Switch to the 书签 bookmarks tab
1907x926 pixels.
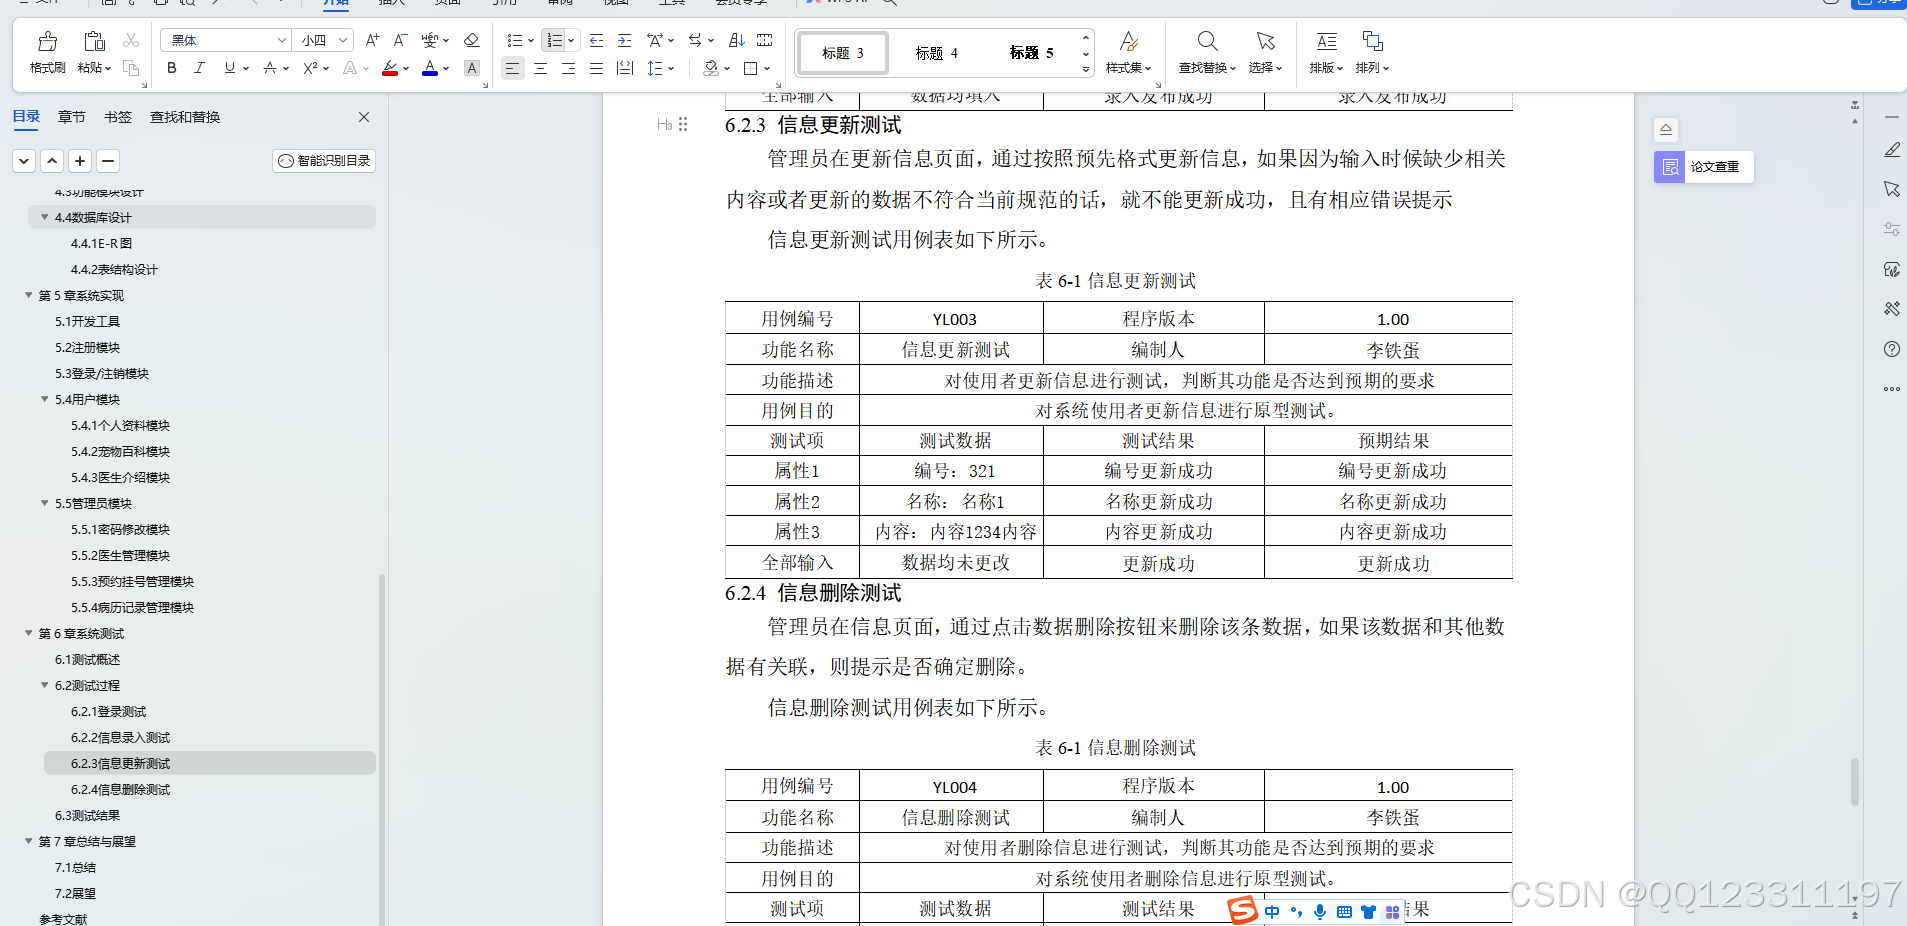pos(118,117)
